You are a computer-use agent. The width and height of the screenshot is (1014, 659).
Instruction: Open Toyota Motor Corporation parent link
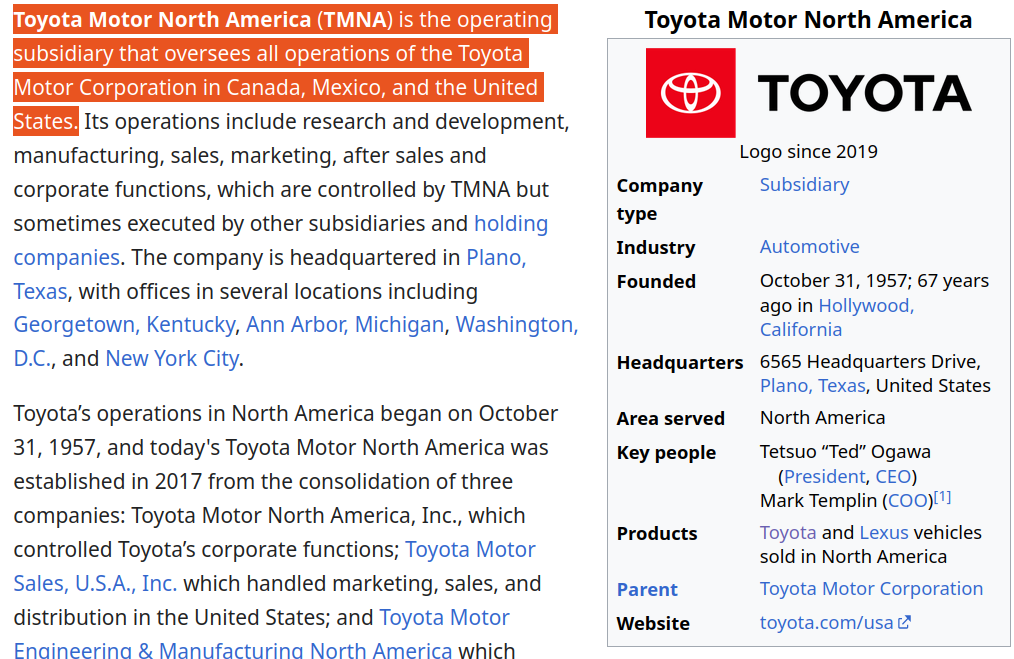(871, 589)
